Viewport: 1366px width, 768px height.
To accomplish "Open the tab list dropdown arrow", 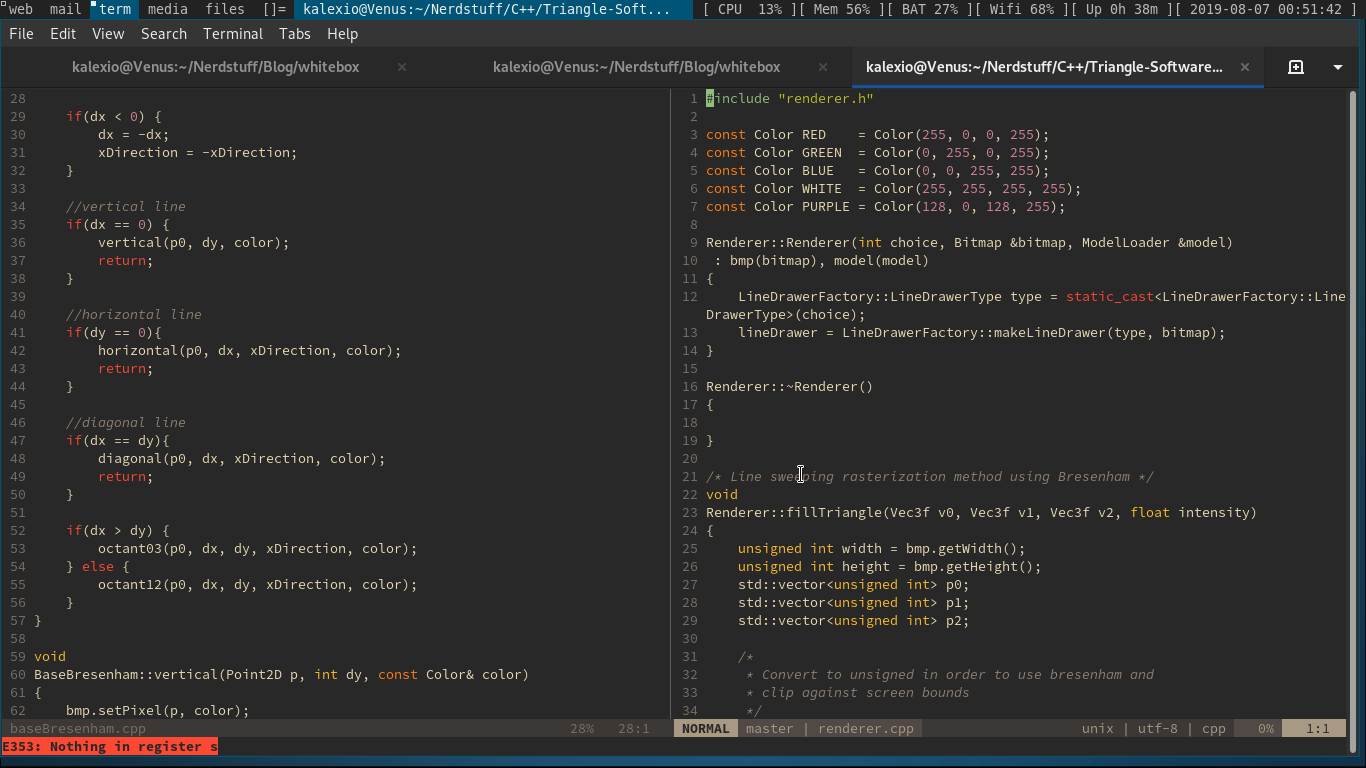I will click(x=1338, y=67).
